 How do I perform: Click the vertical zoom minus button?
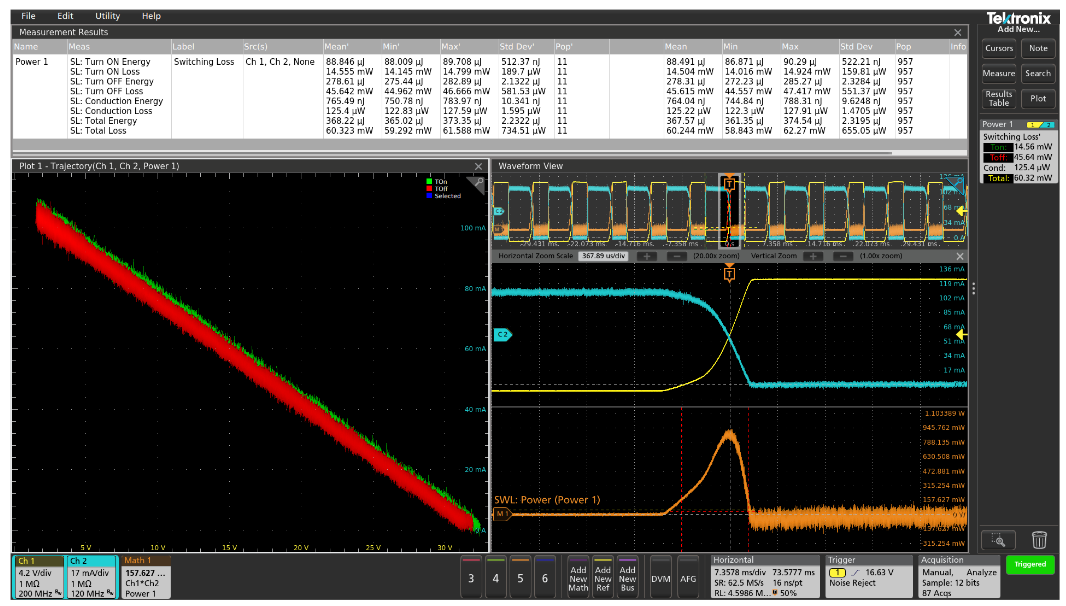[842, 256]
